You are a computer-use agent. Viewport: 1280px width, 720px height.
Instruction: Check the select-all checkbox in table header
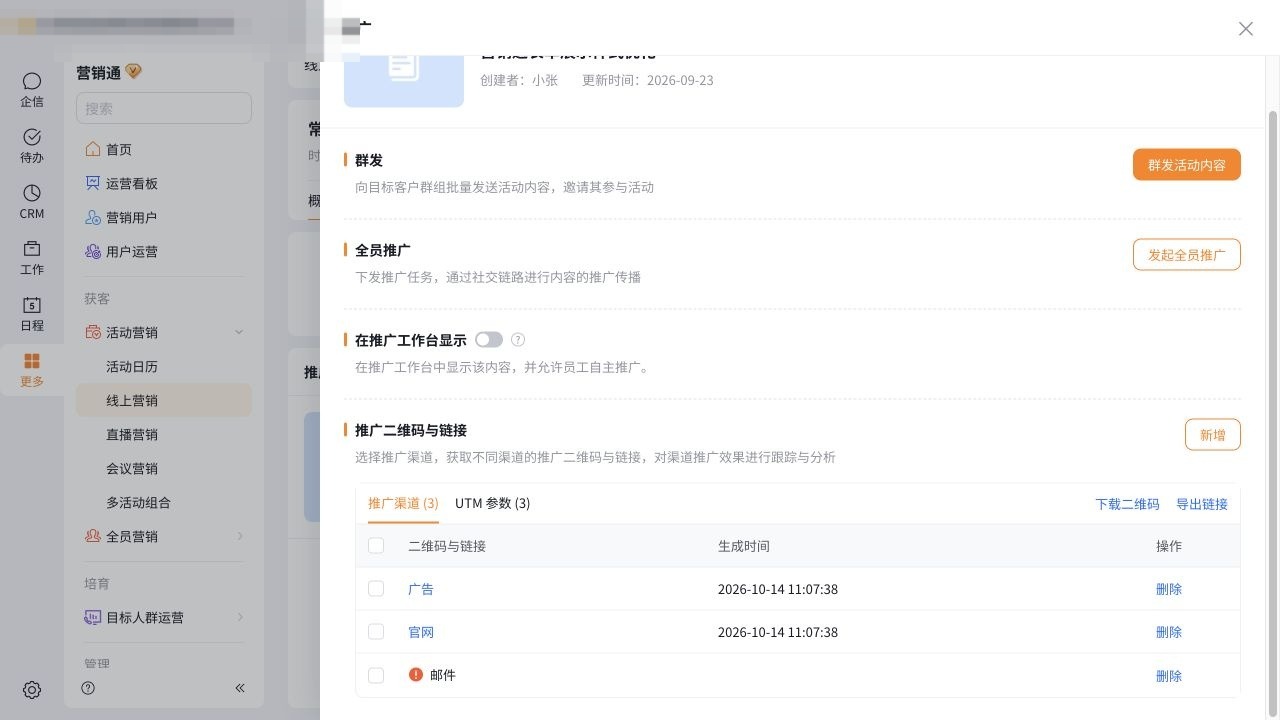tap(376, 546)
